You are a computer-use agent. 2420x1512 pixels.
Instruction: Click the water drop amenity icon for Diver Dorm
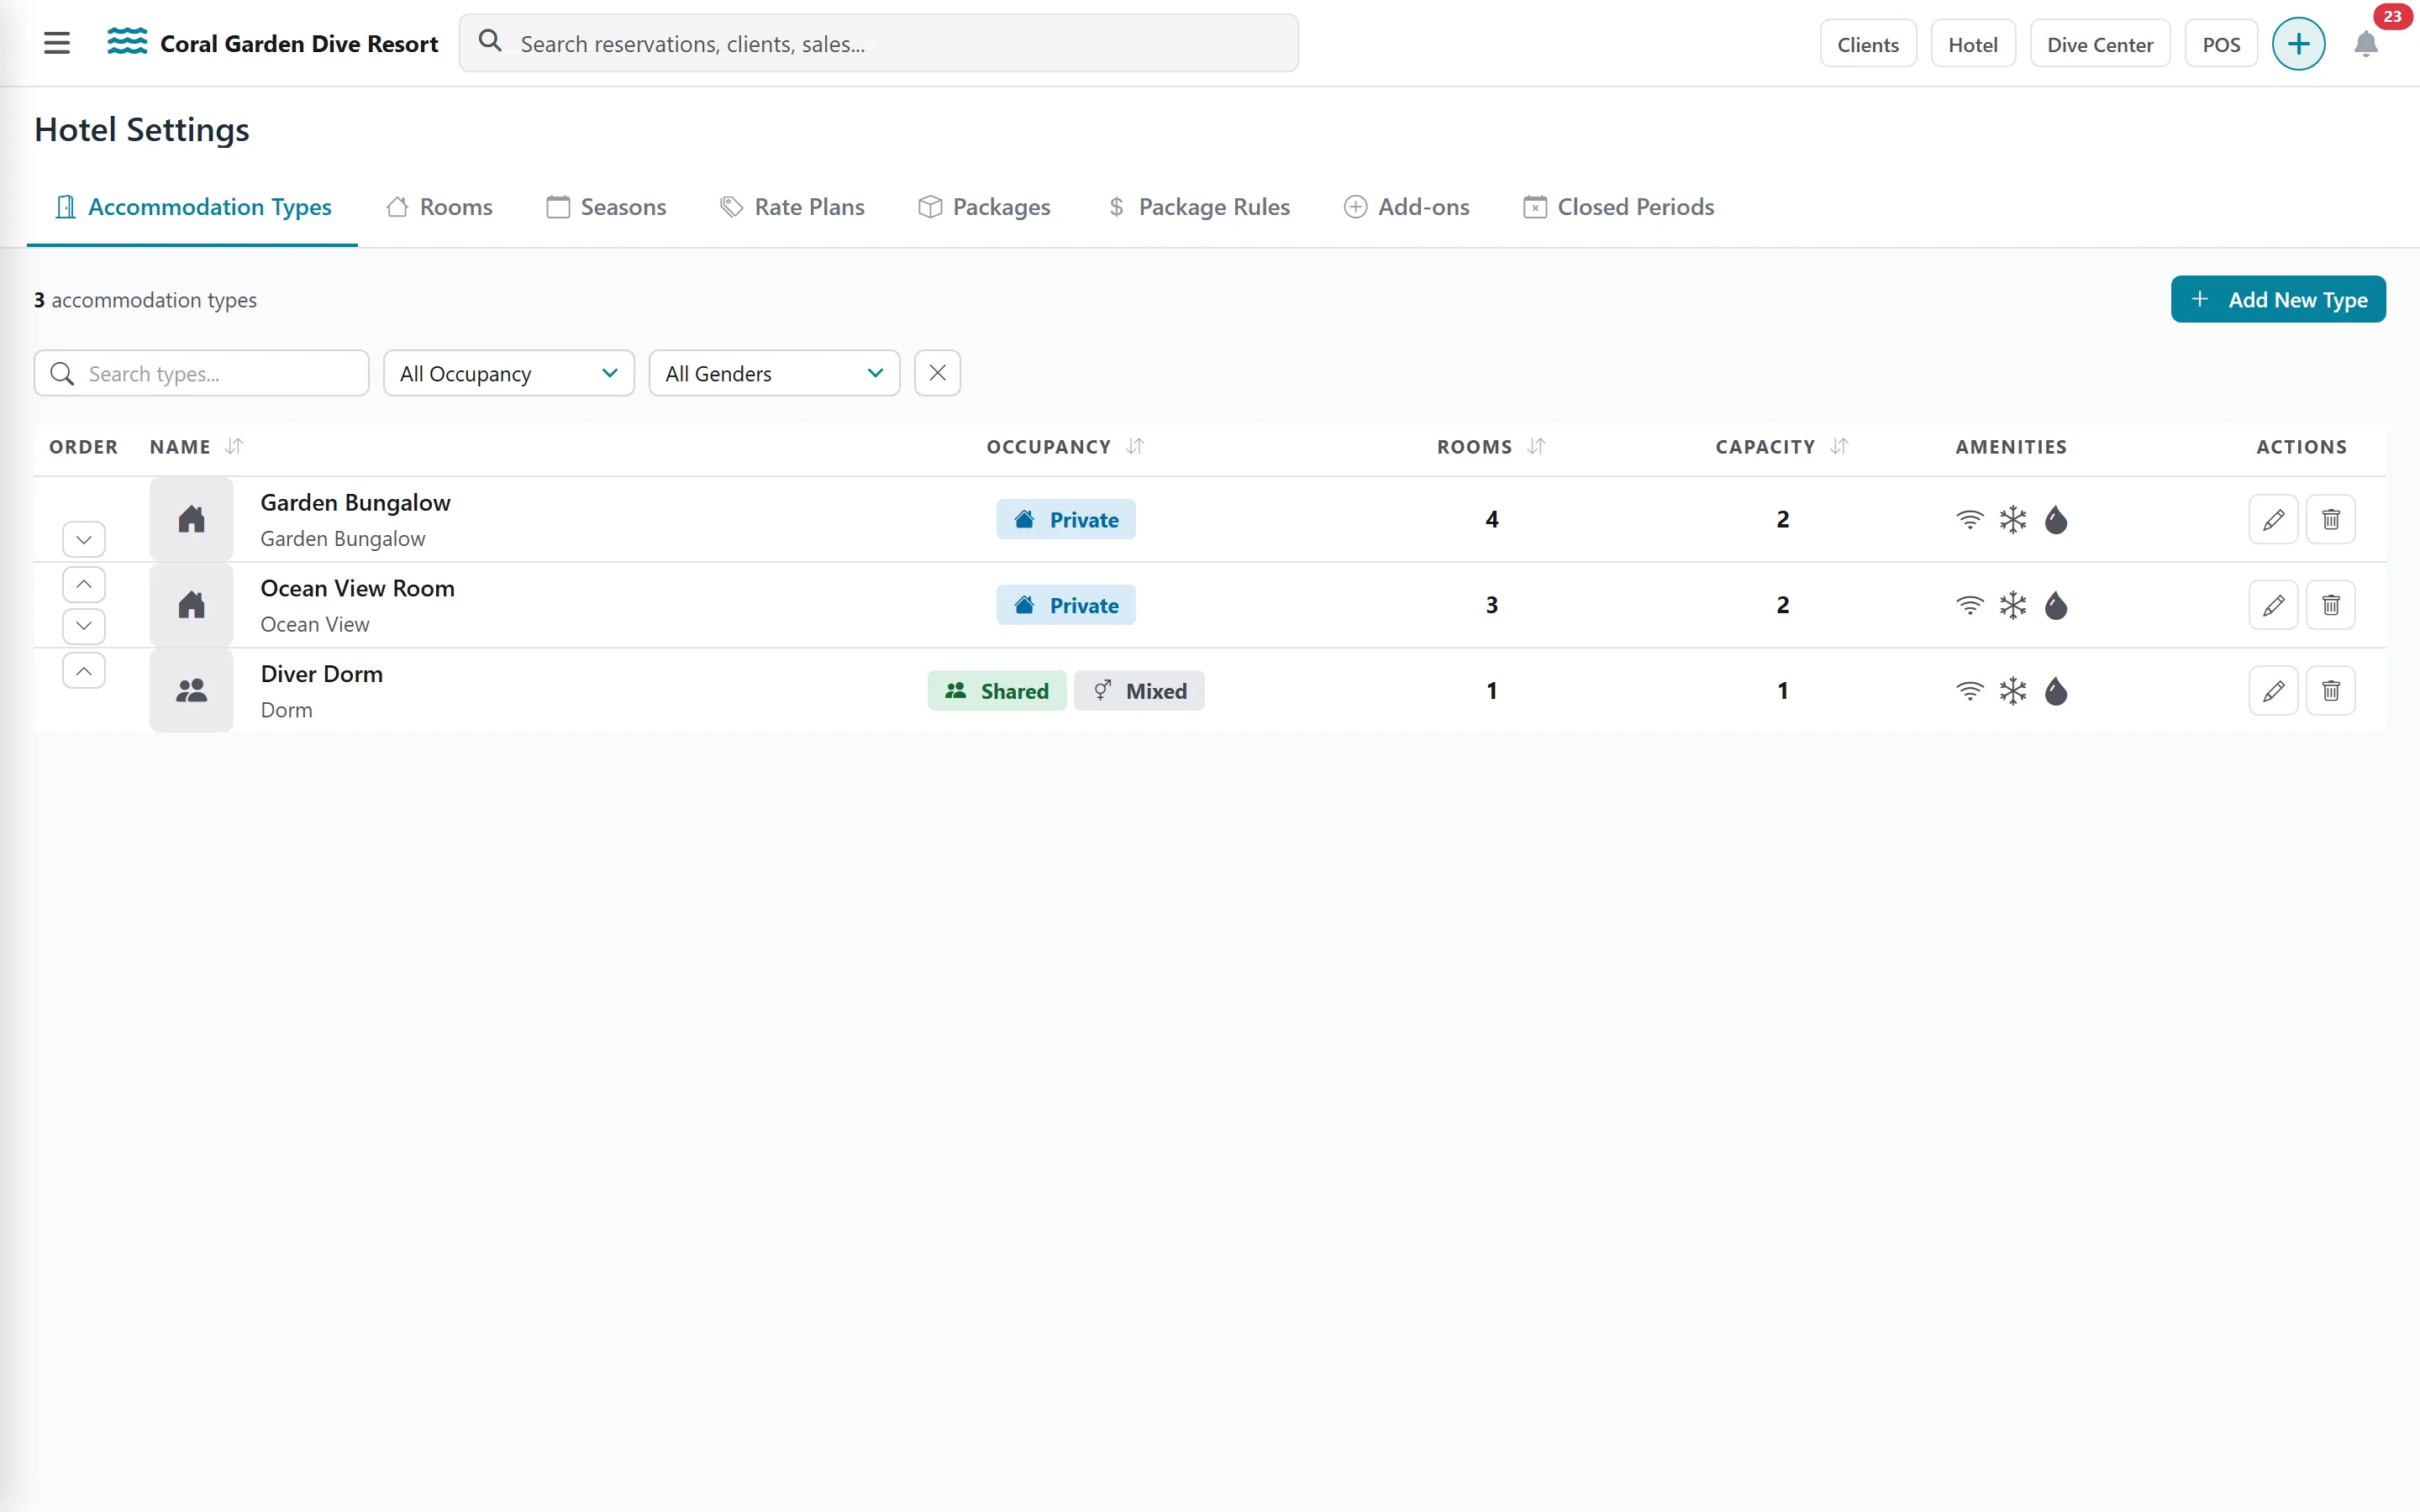click(x=2056, y=692)
